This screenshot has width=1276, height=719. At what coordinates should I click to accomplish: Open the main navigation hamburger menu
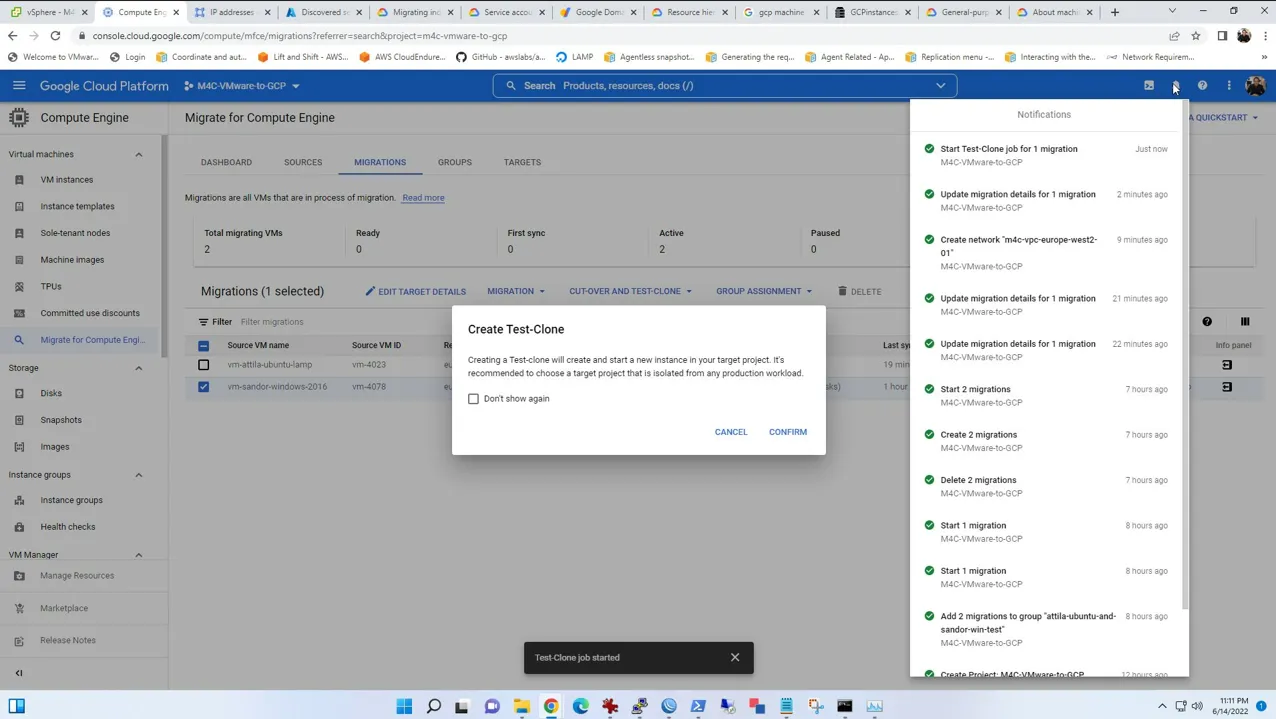19,86
